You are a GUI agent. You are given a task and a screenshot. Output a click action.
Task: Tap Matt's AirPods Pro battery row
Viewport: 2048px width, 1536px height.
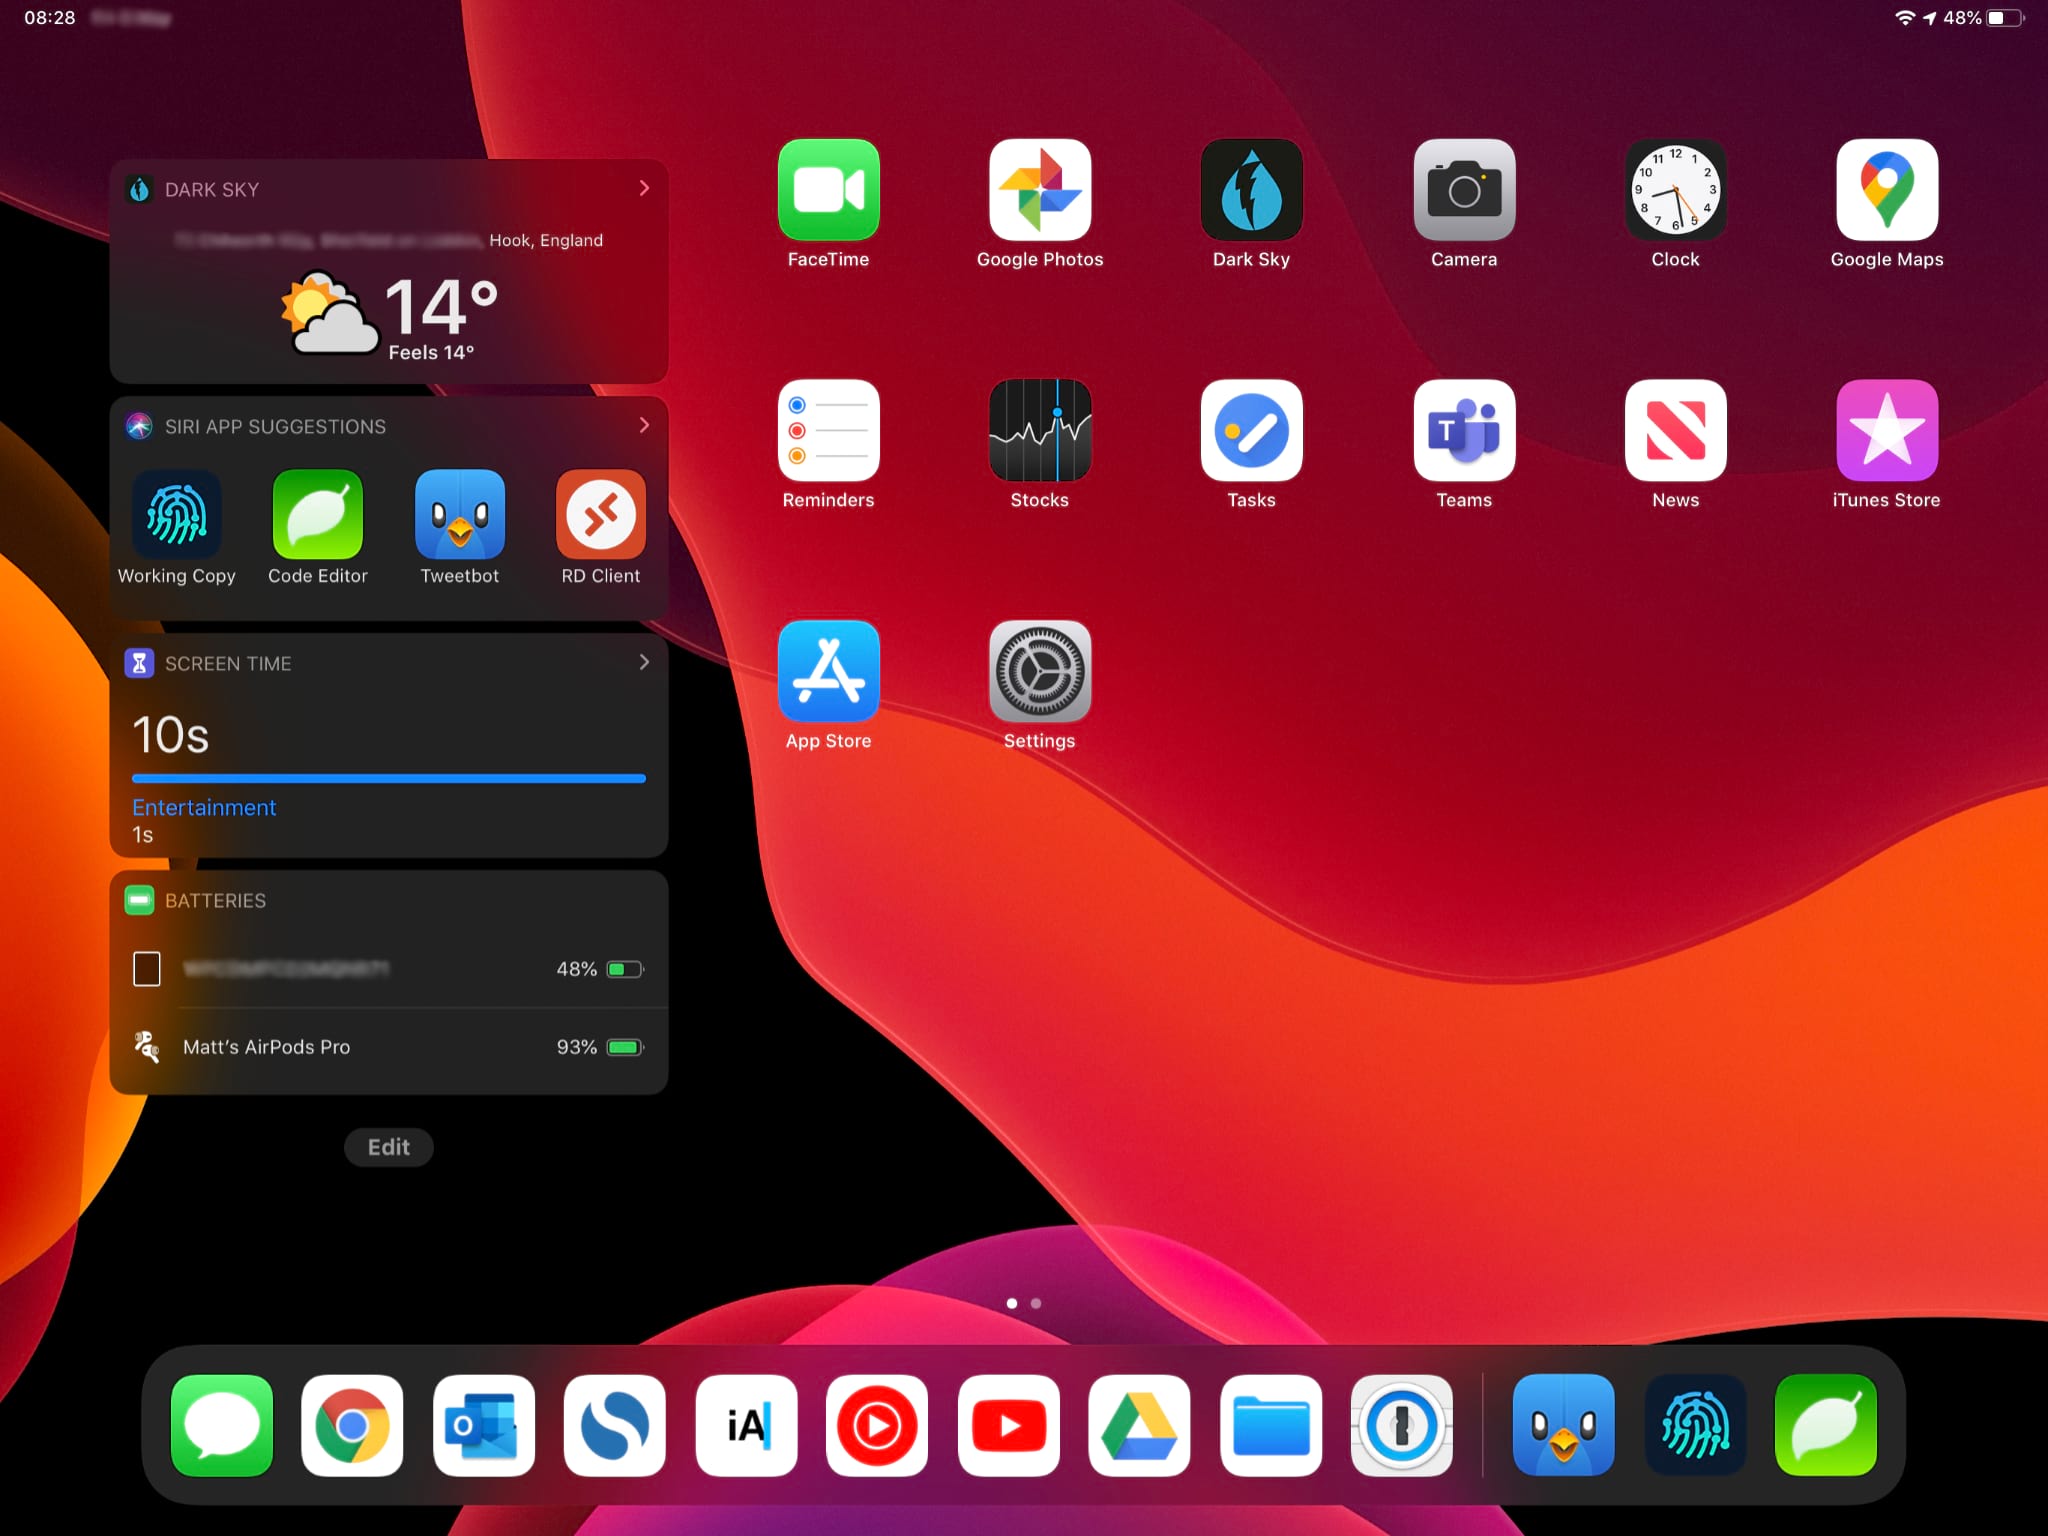tap(389, 1047)
